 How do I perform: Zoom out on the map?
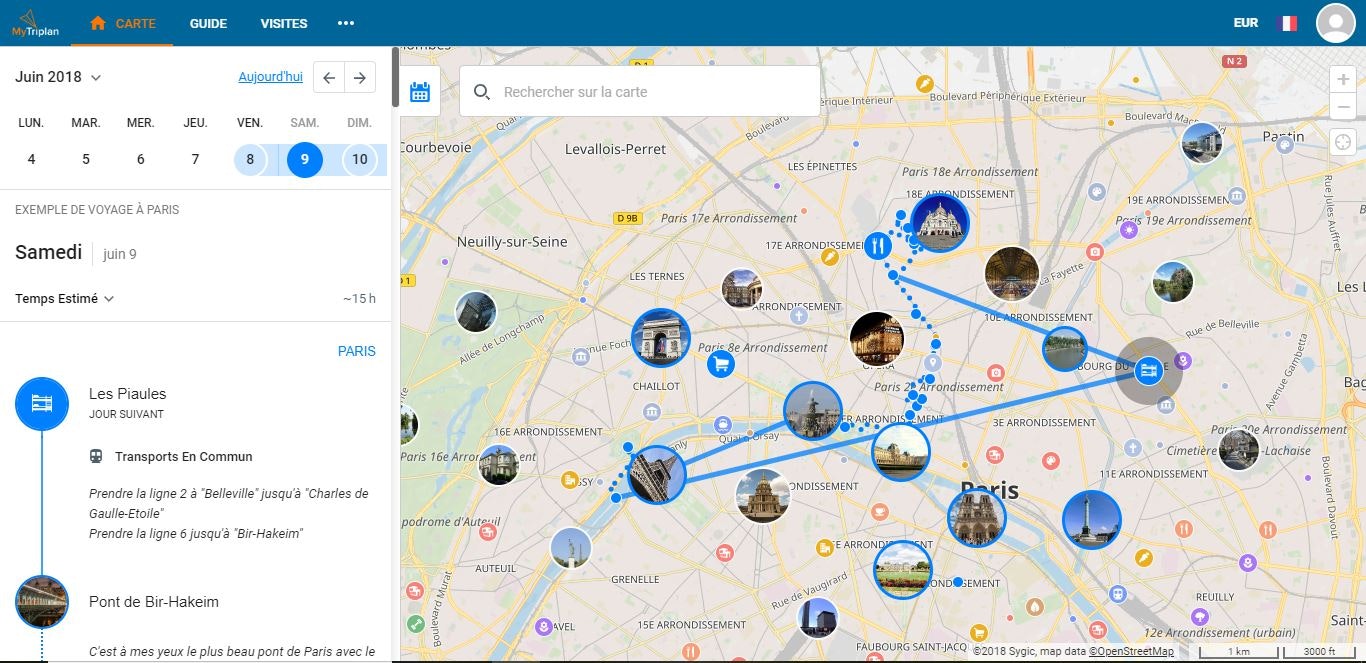pyautogui.click(x=1343, y=106)
